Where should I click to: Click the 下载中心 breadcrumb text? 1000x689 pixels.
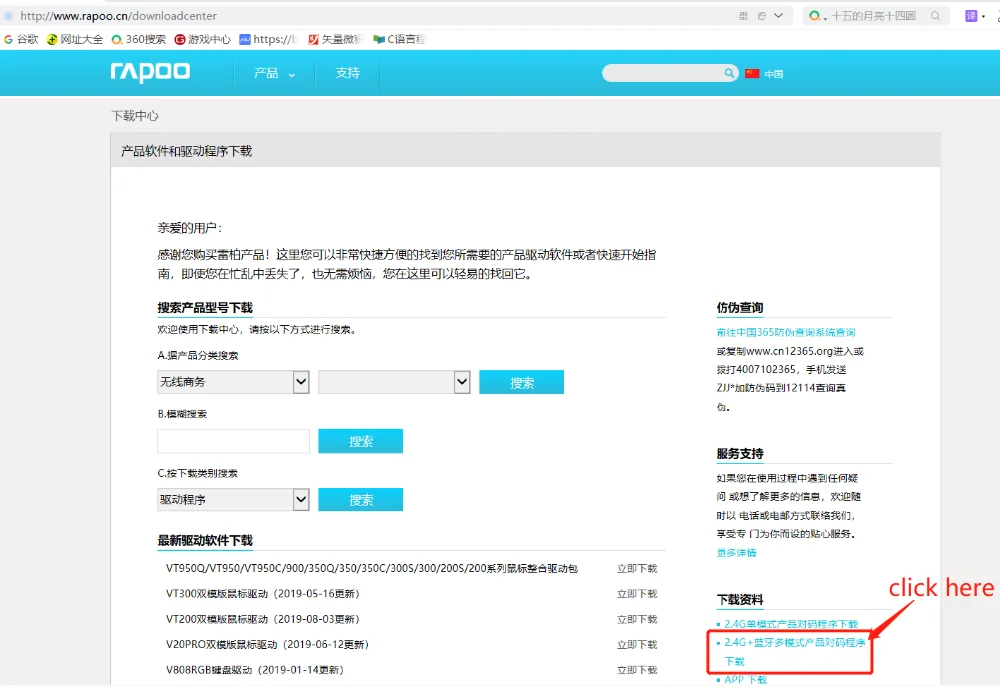pos(135,115)
